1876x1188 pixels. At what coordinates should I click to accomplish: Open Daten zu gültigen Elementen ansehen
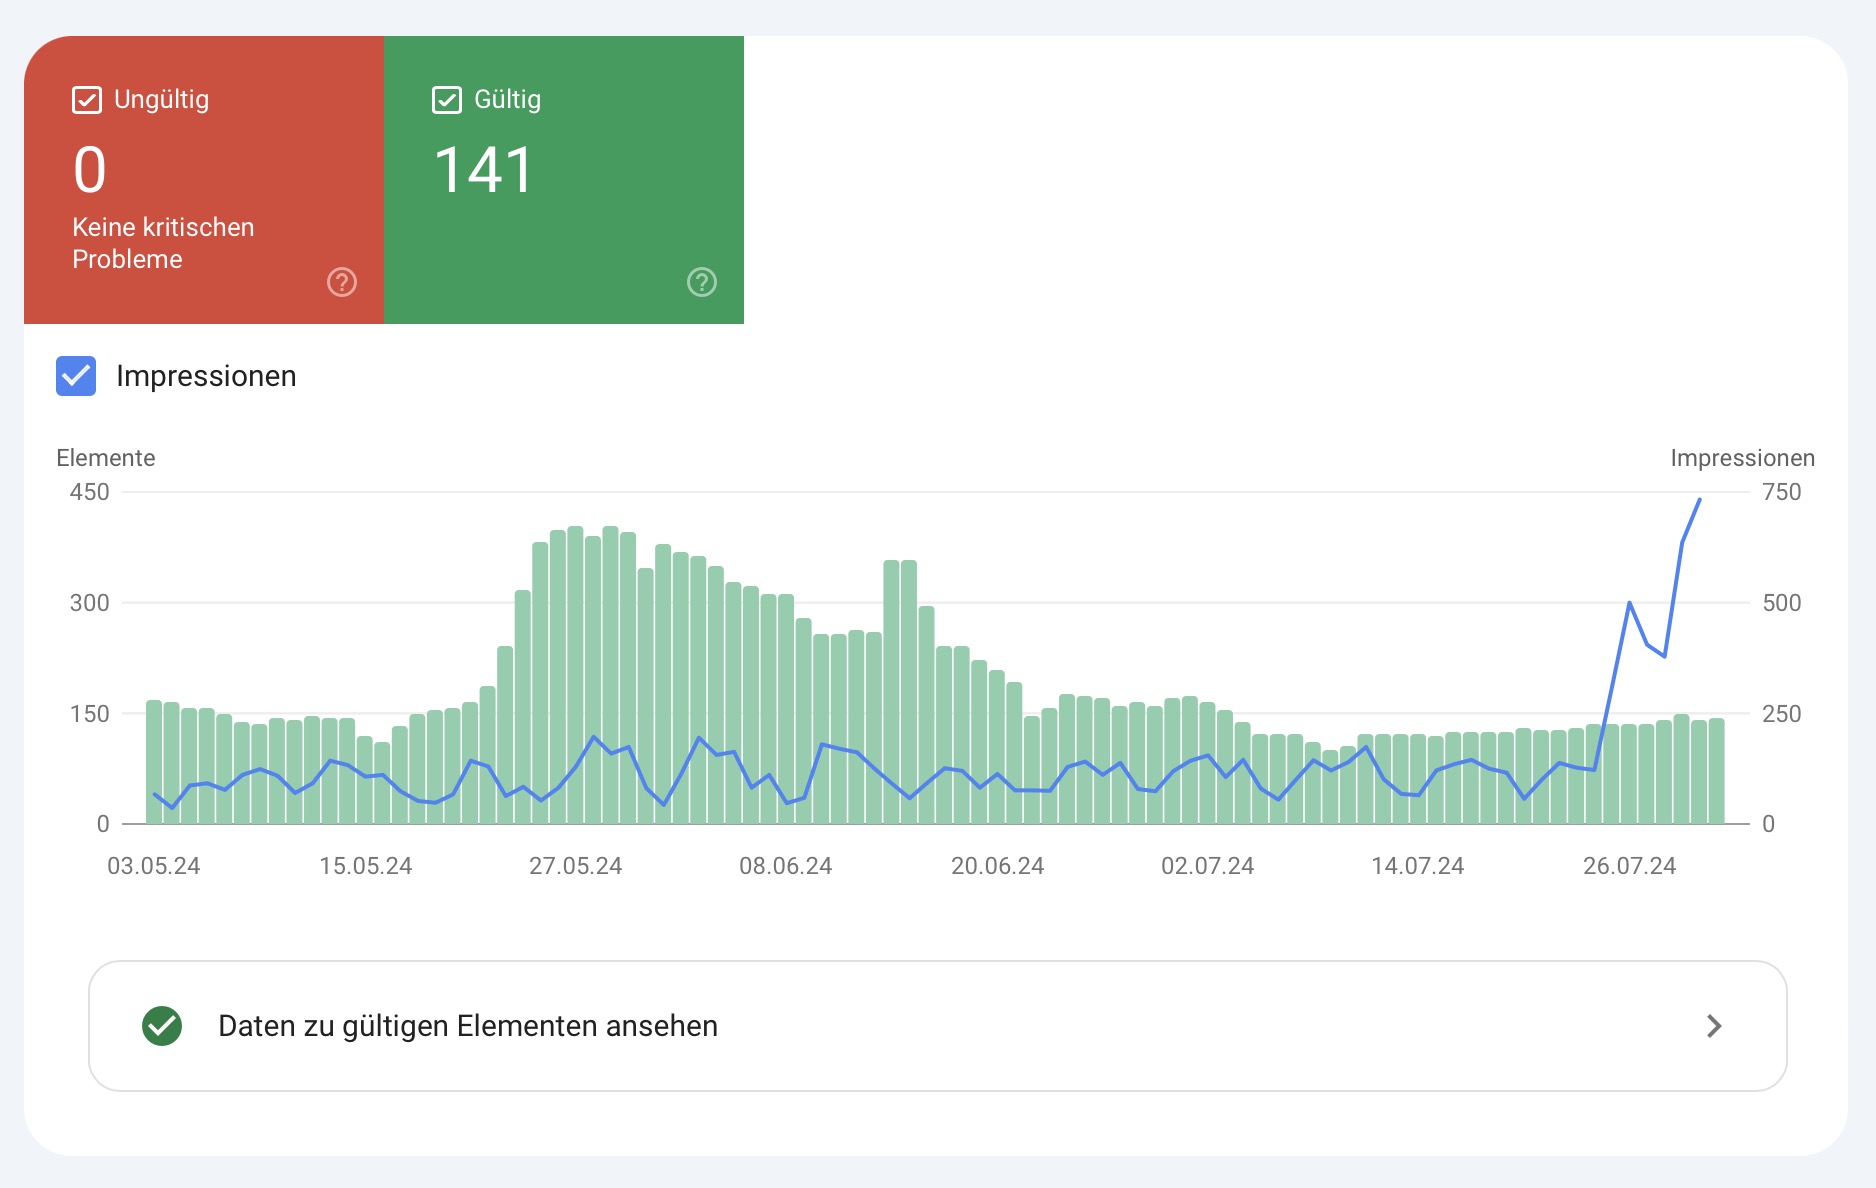coord(468,1026)
